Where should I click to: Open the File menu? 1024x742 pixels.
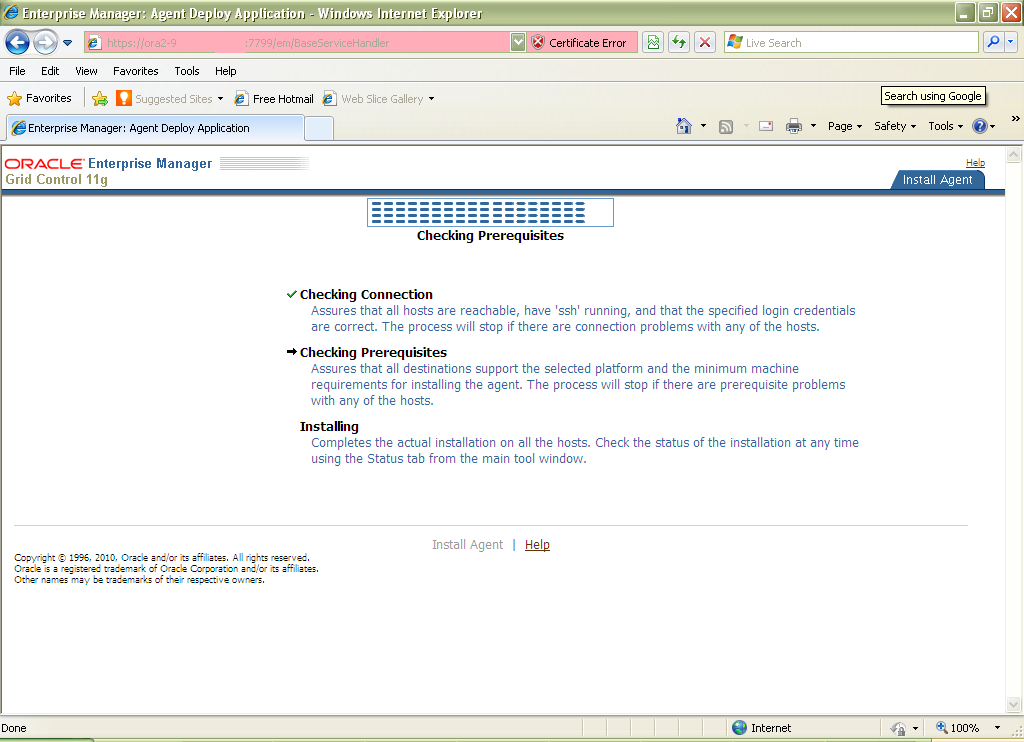click(18, 71)
